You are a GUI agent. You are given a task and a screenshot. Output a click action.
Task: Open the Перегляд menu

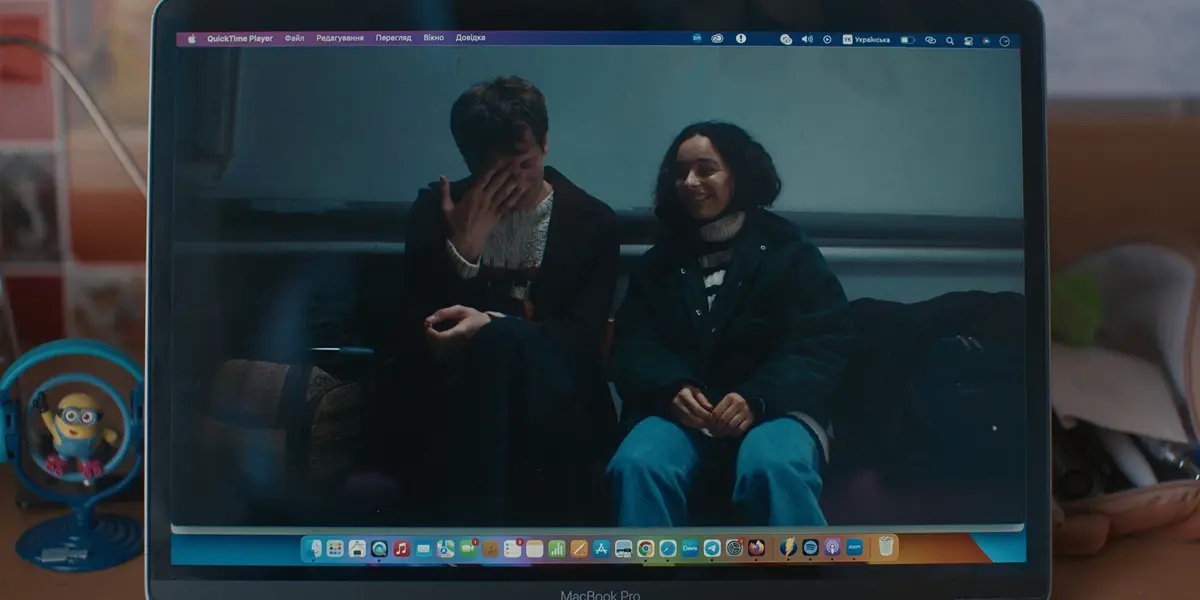coord(393,38)
